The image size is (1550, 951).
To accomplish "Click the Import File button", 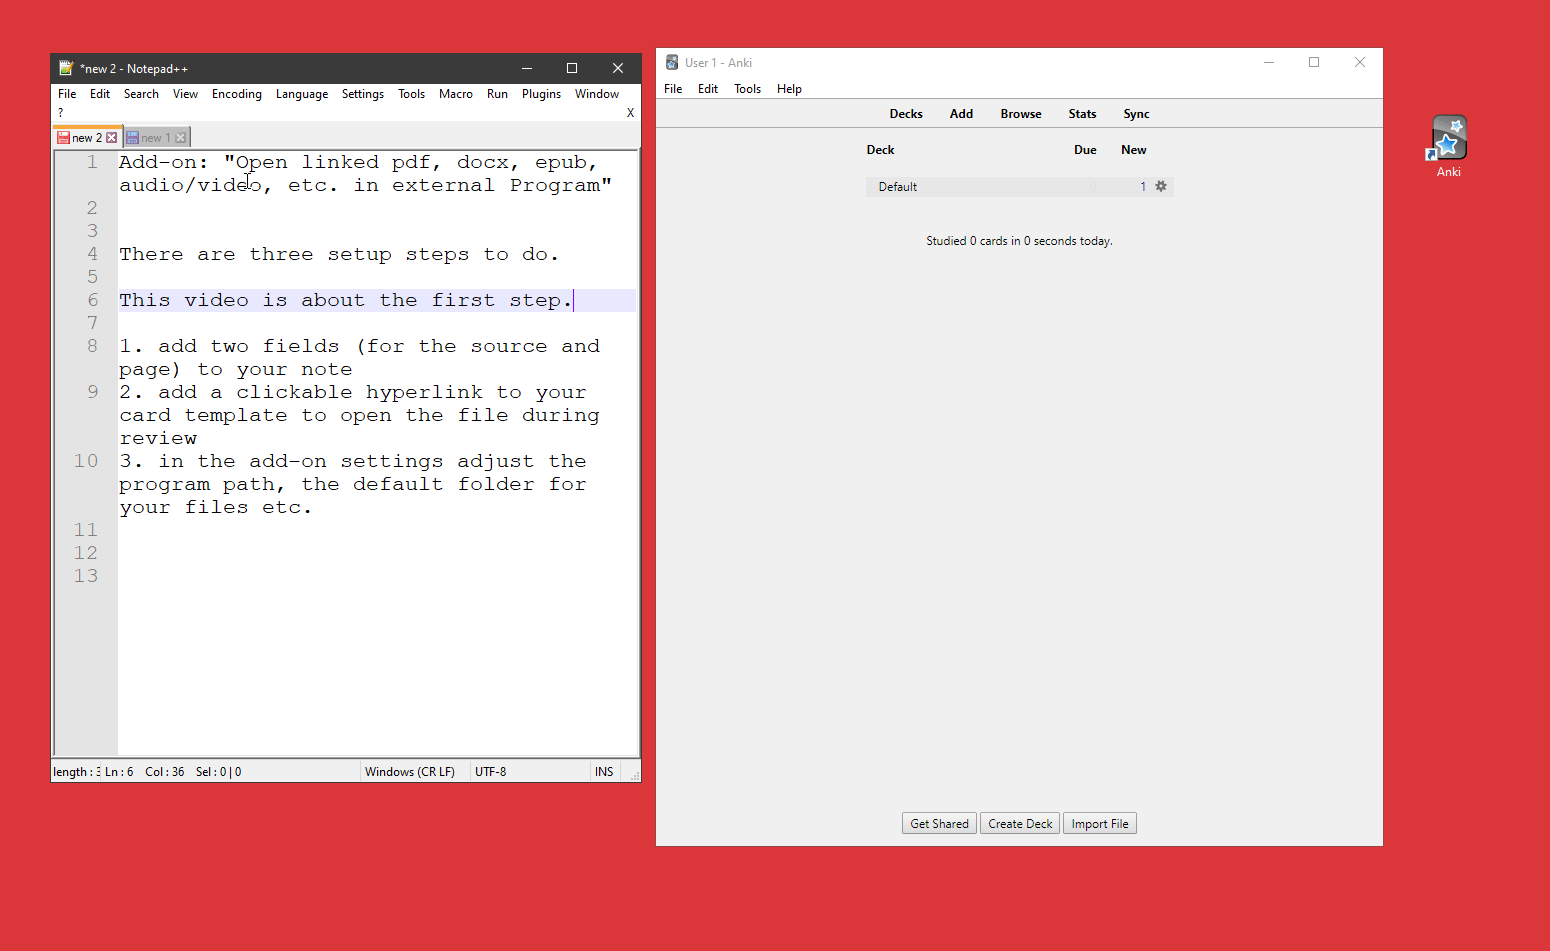I will pos(1099,824).
